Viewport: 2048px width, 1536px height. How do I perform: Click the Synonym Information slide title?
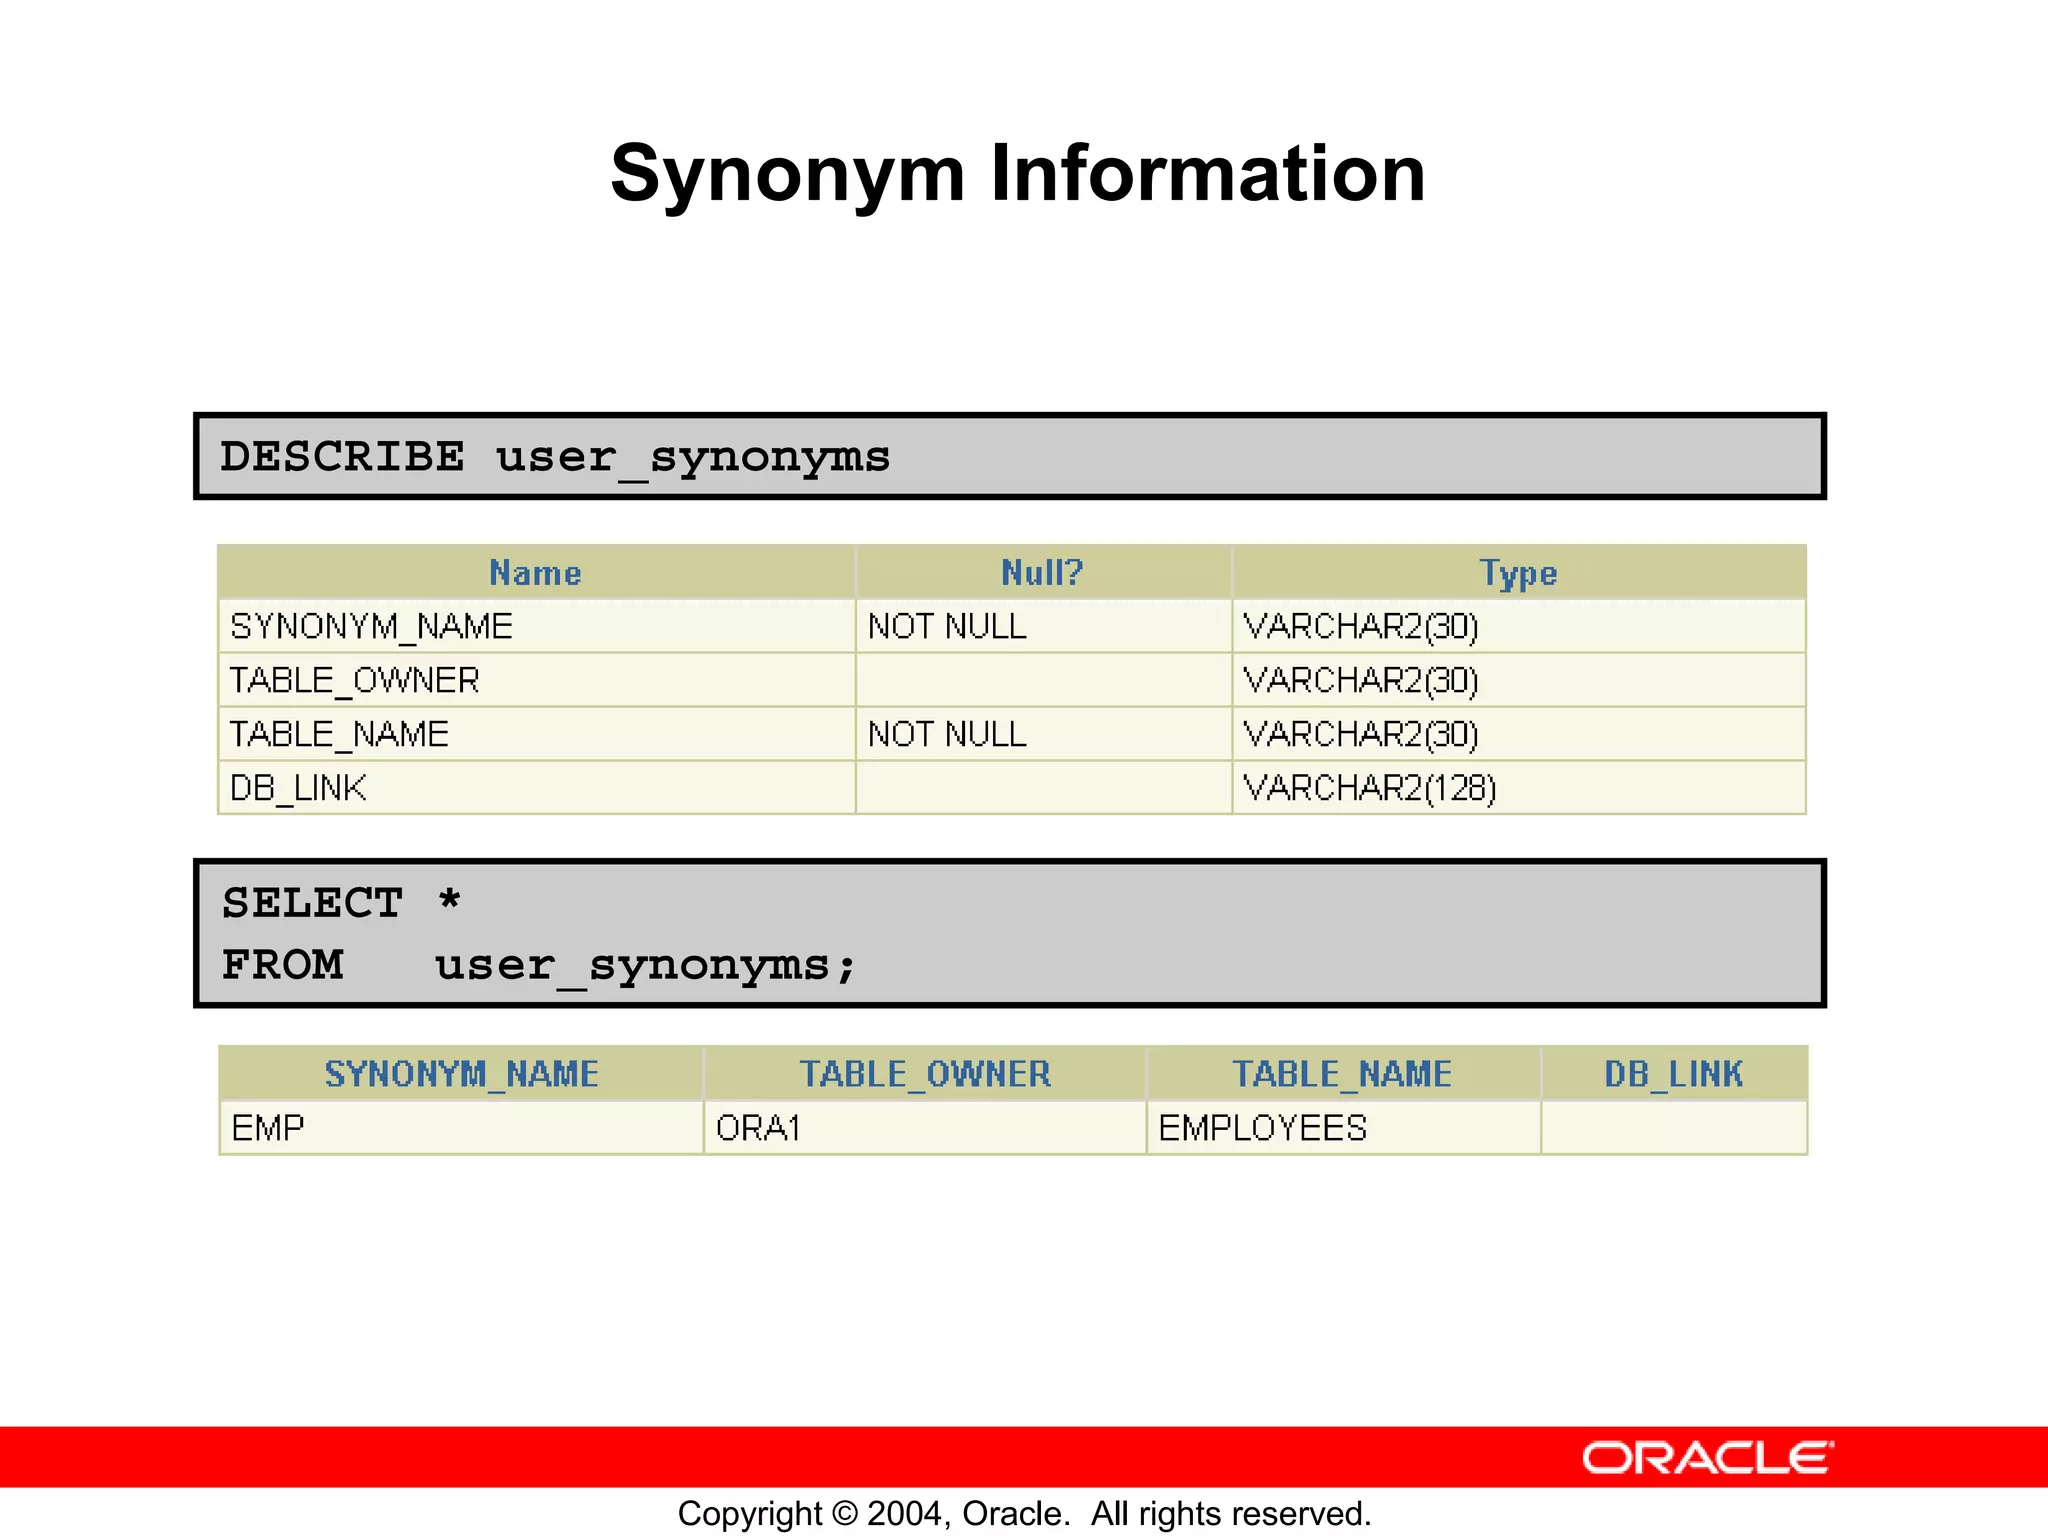pyautogui.click(x=1018, y=173)
